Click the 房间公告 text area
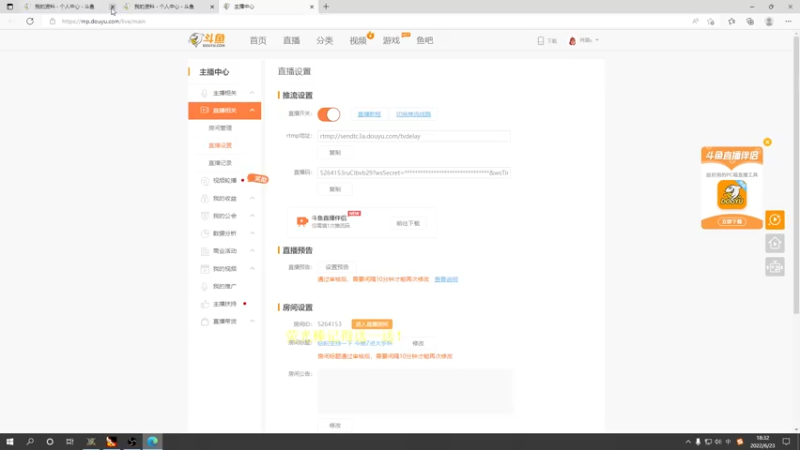The width and height of the screenshot is (800, 450). (x=415, y=391)
